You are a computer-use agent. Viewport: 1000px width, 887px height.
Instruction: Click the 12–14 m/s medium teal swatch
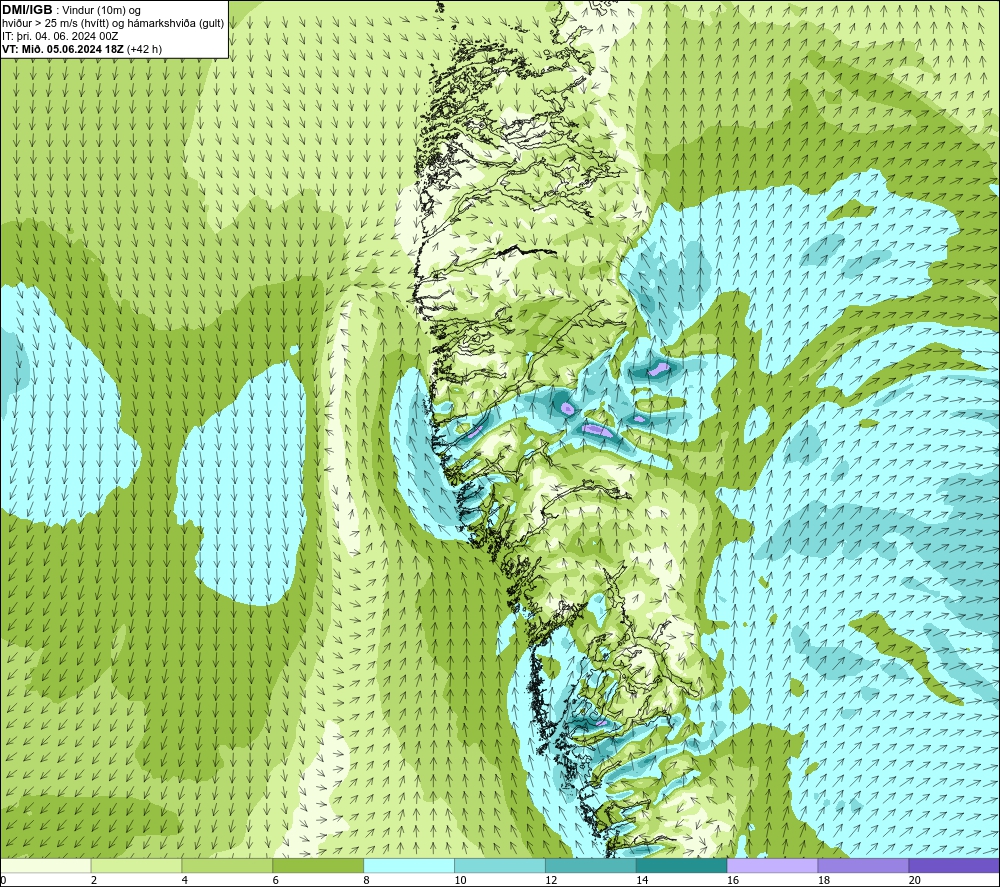pos(591,865)
